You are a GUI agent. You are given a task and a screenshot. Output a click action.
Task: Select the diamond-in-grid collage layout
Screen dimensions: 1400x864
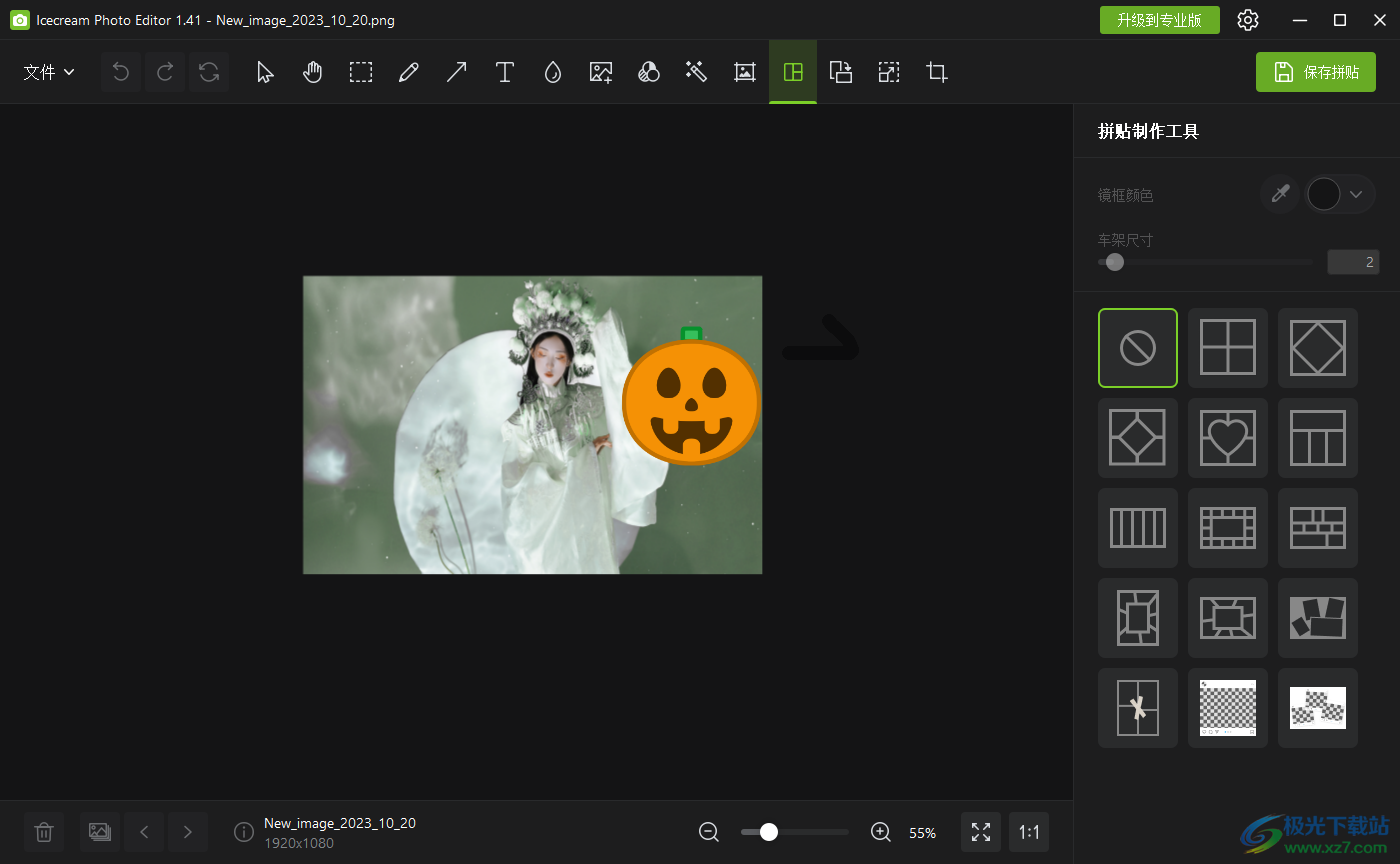click(1138, 438)
